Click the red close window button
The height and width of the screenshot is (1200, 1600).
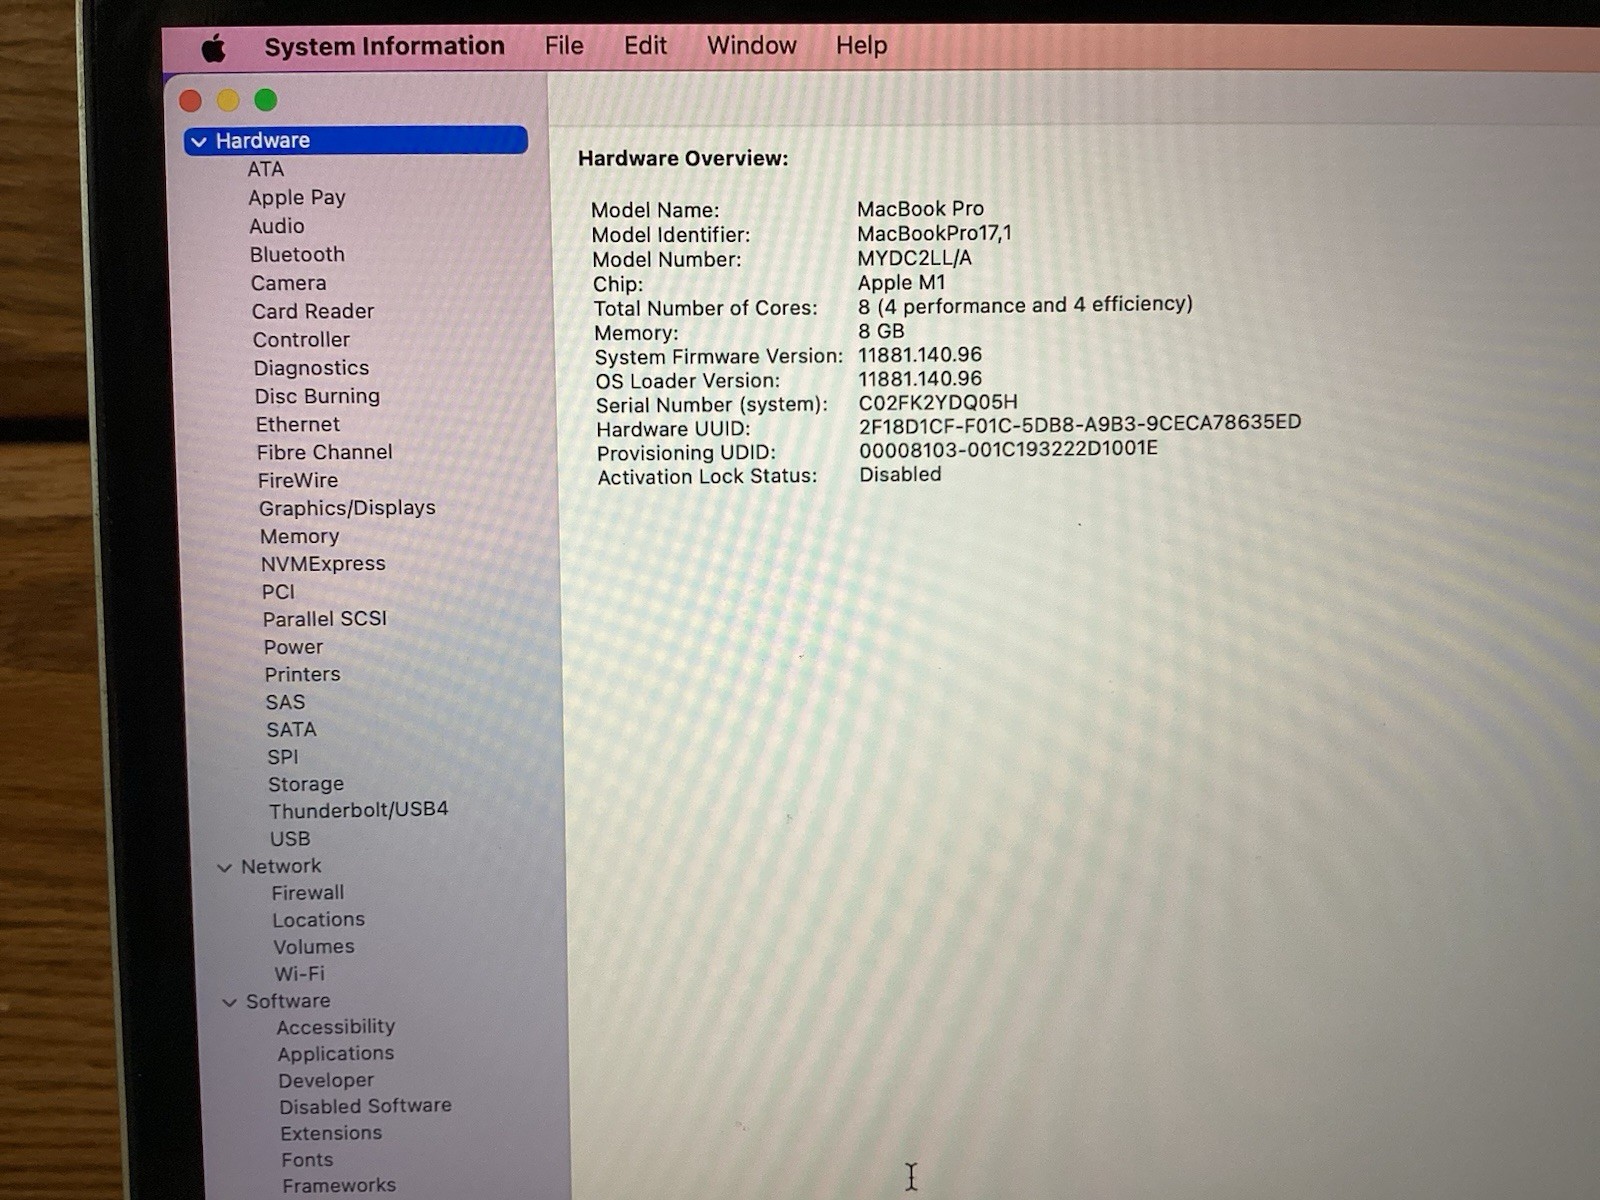pyautogui.click(x=190, y=100)
